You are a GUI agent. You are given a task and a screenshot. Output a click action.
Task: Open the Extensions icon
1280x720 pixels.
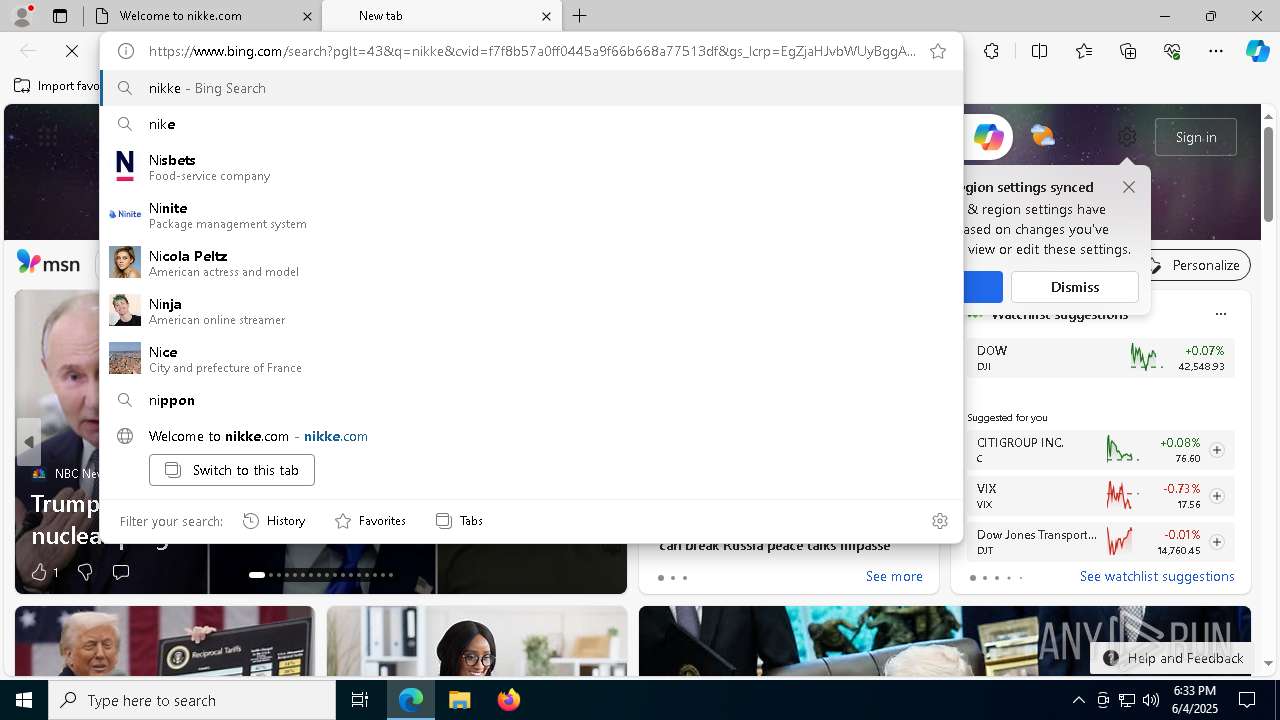991,51
